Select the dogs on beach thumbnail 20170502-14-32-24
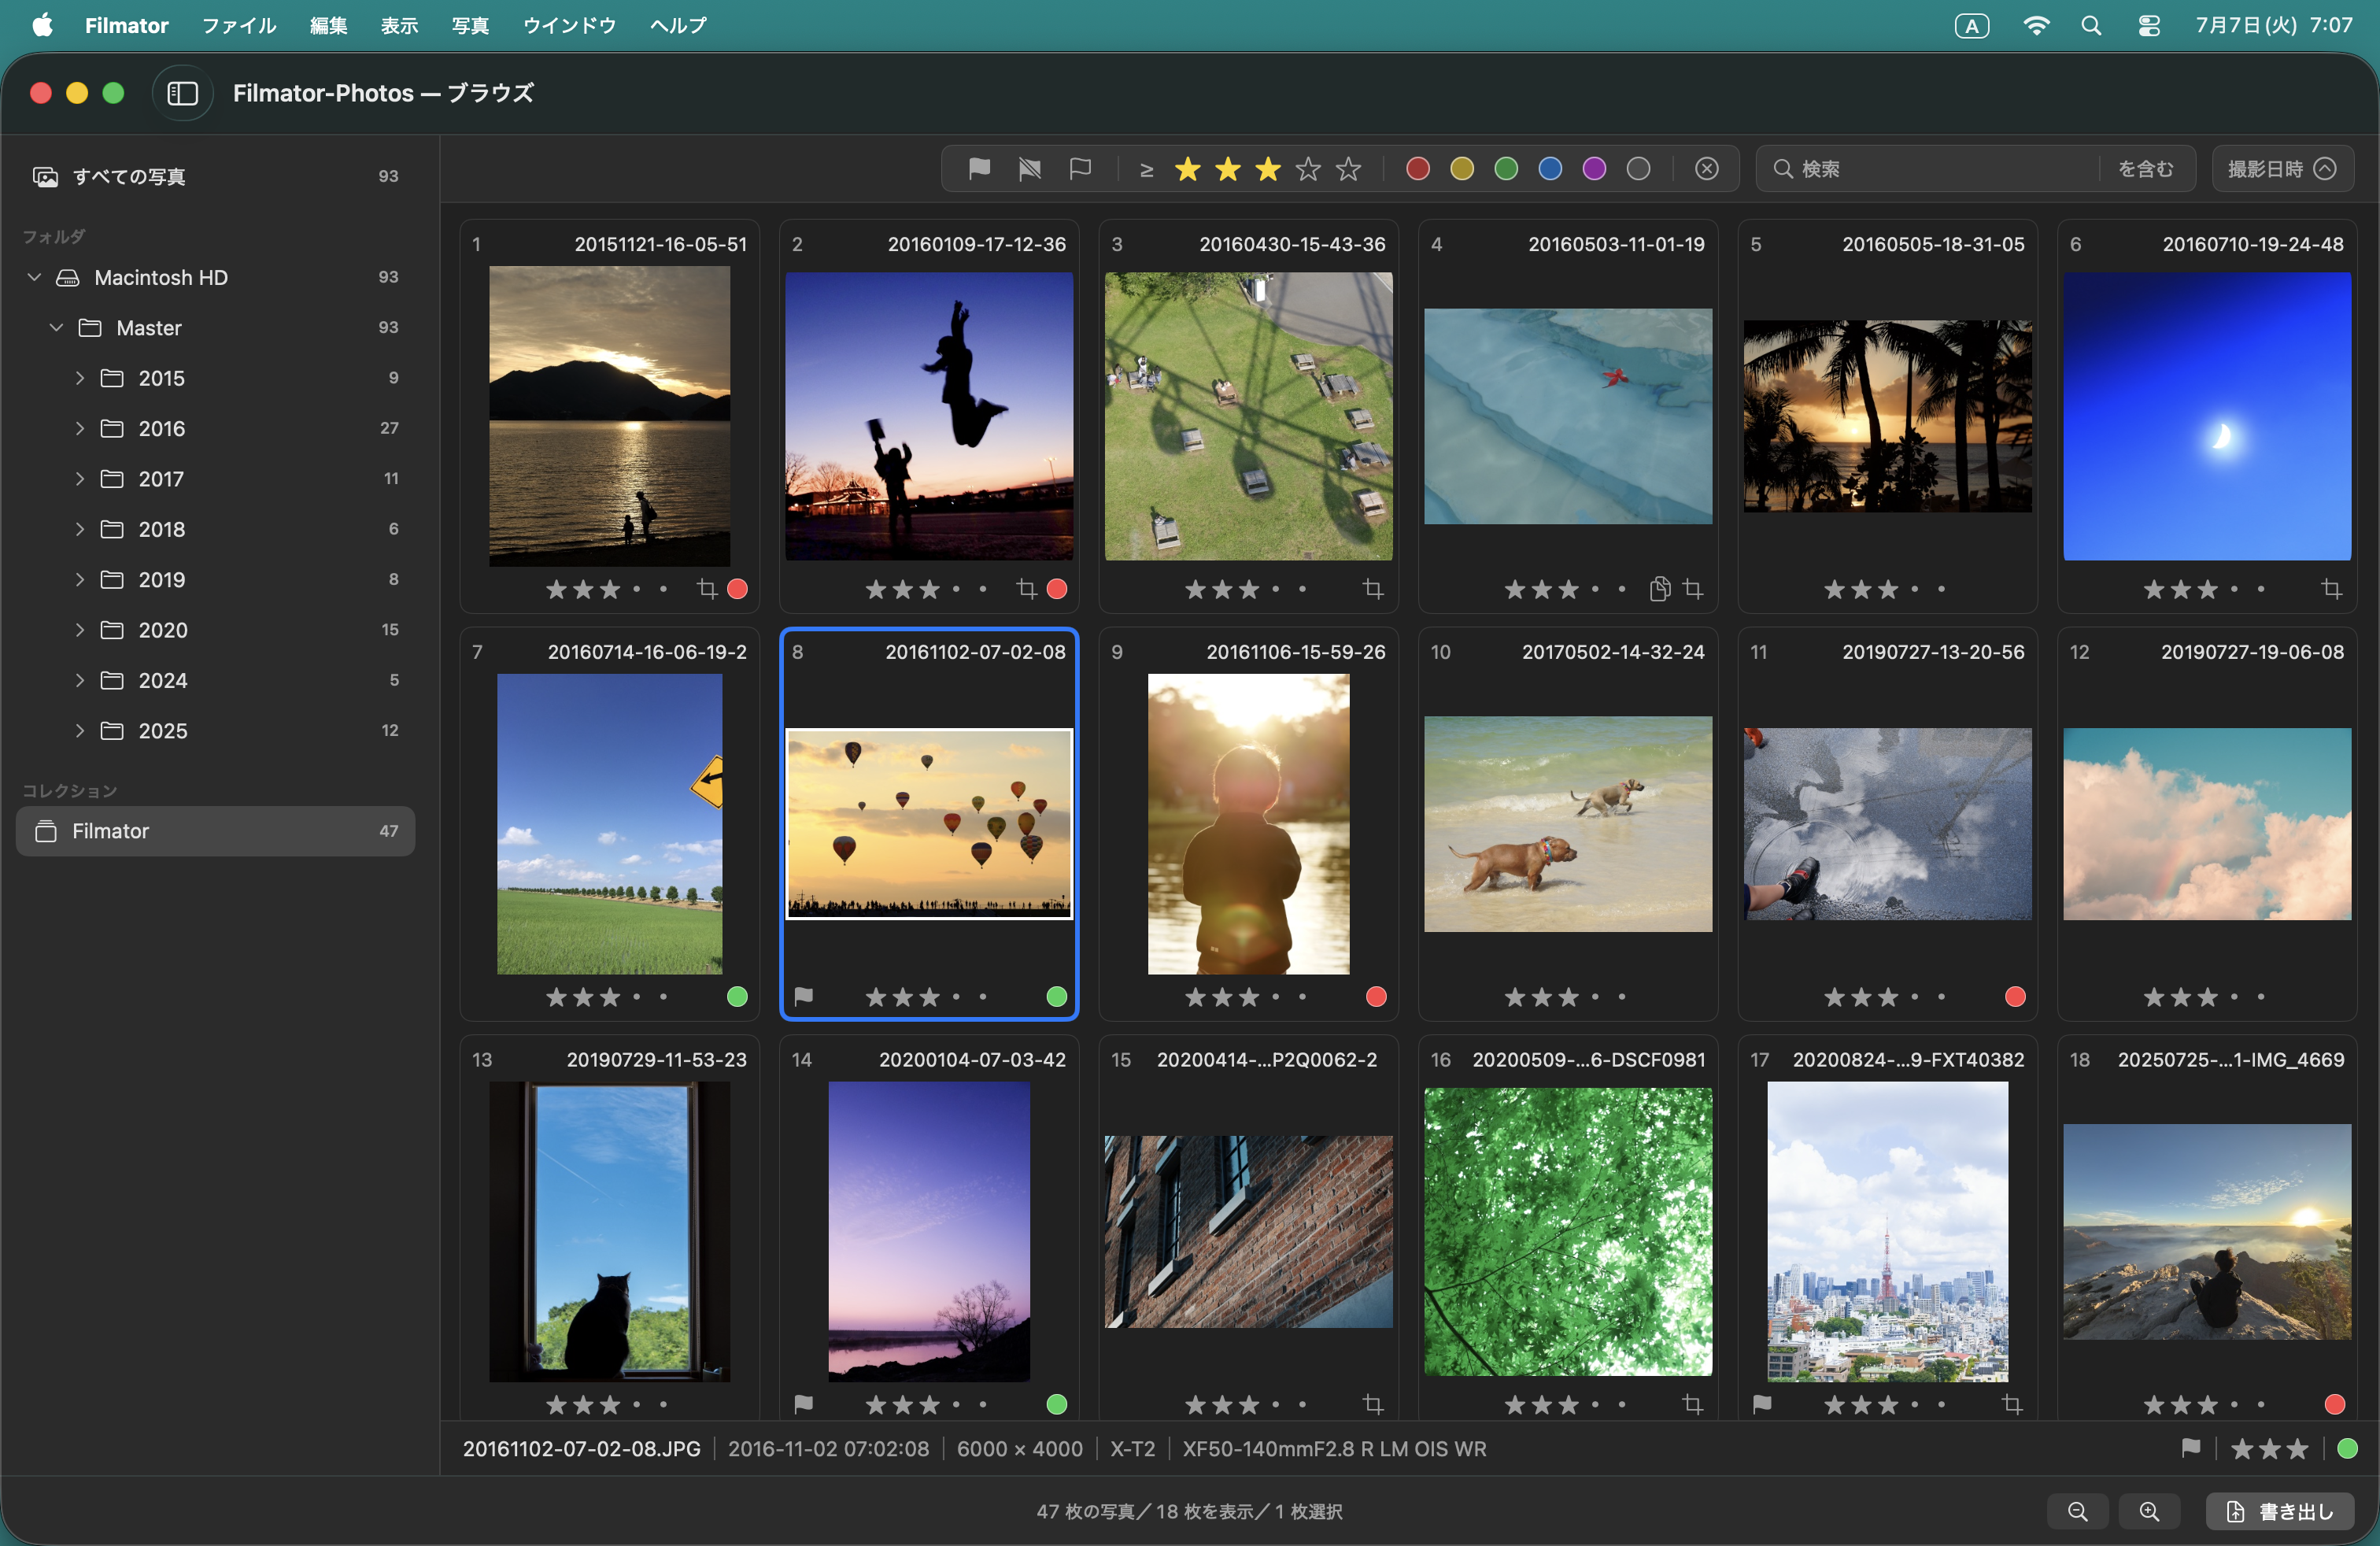The height and width of the screenshot is (1546, 2380). 1567,823
